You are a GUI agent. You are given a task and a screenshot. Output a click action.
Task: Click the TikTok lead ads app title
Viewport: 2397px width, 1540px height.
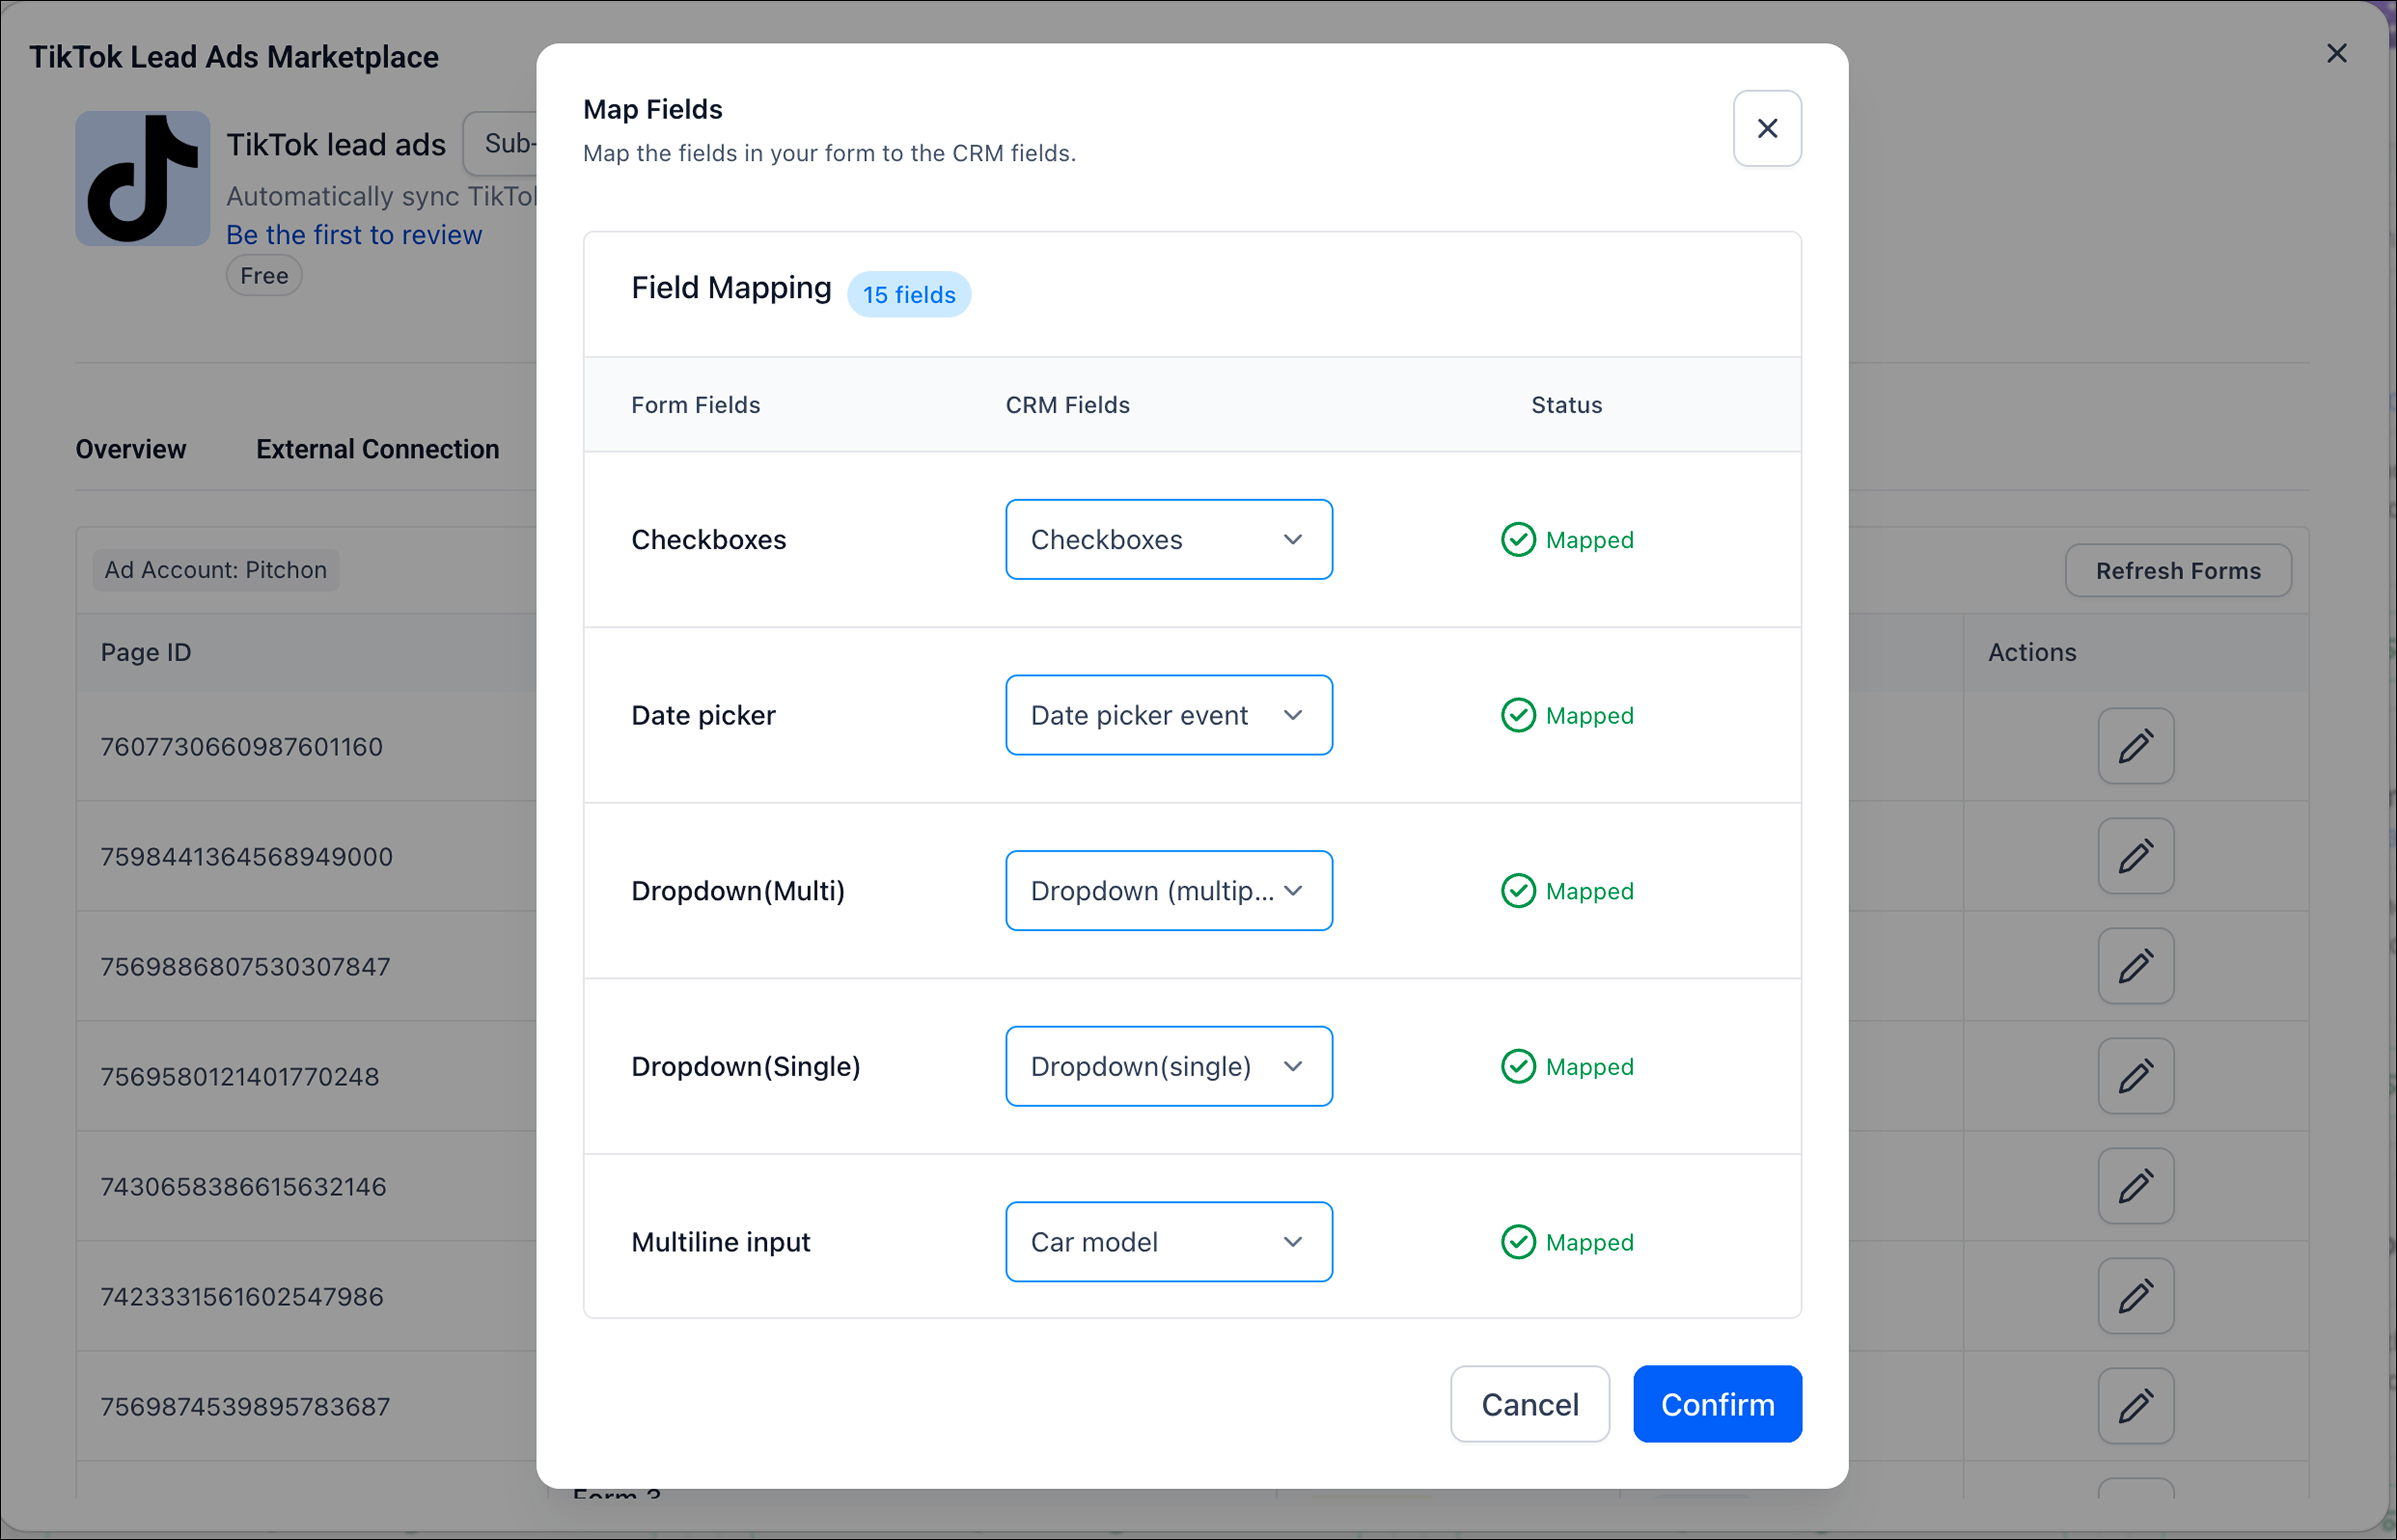[x=336, y=145]
